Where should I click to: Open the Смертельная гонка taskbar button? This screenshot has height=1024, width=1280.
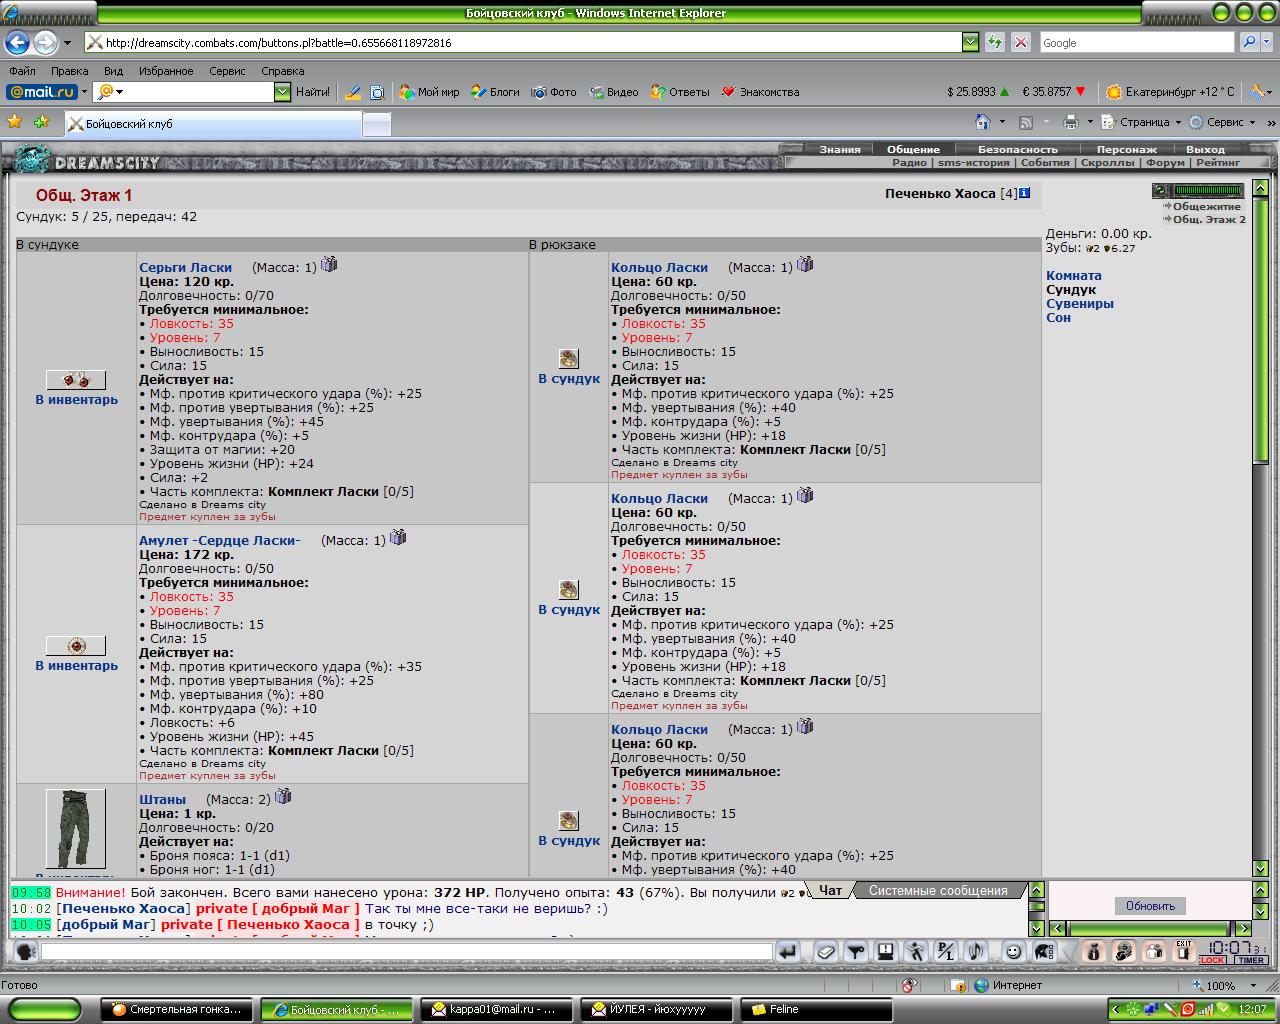176,1009
